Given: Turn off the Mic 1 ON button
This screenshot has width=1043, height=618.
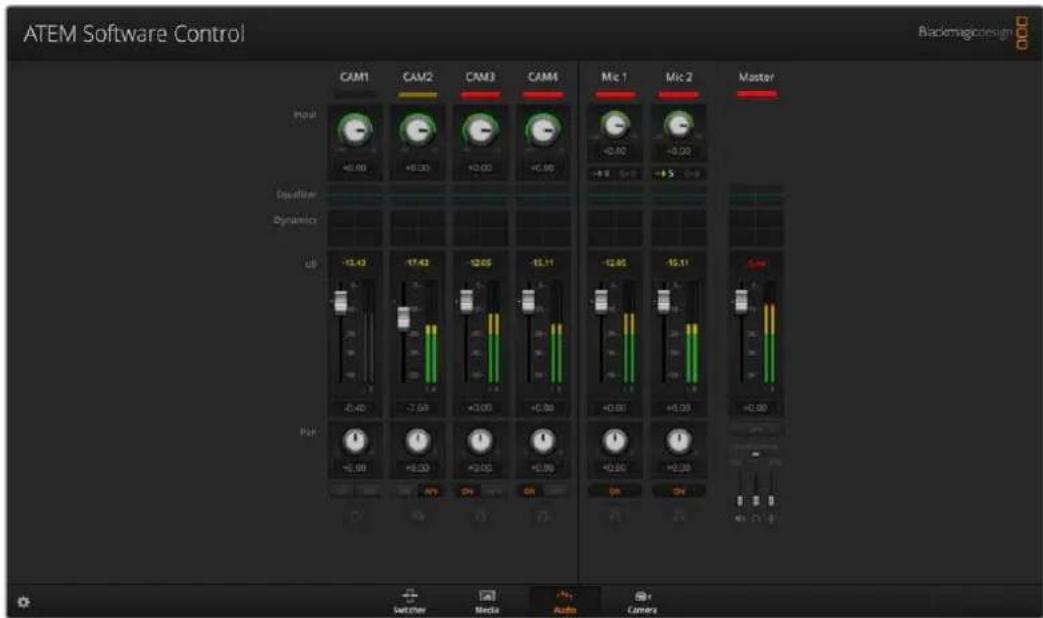Looking at the screenshot, I should (615, 492).
